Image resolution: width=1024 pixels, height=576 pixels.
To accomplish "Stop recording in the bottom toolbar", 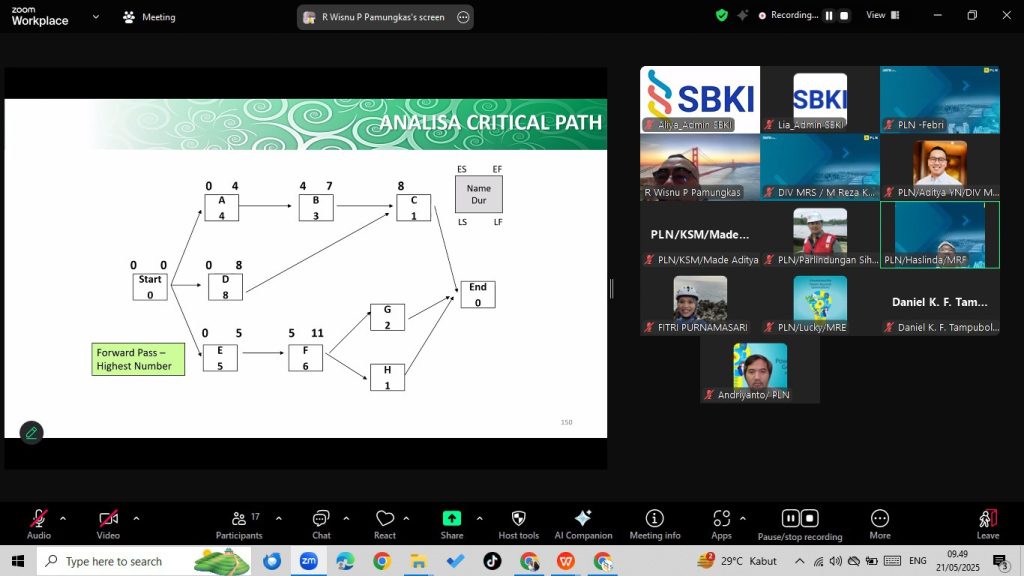I will pos(810,518).
